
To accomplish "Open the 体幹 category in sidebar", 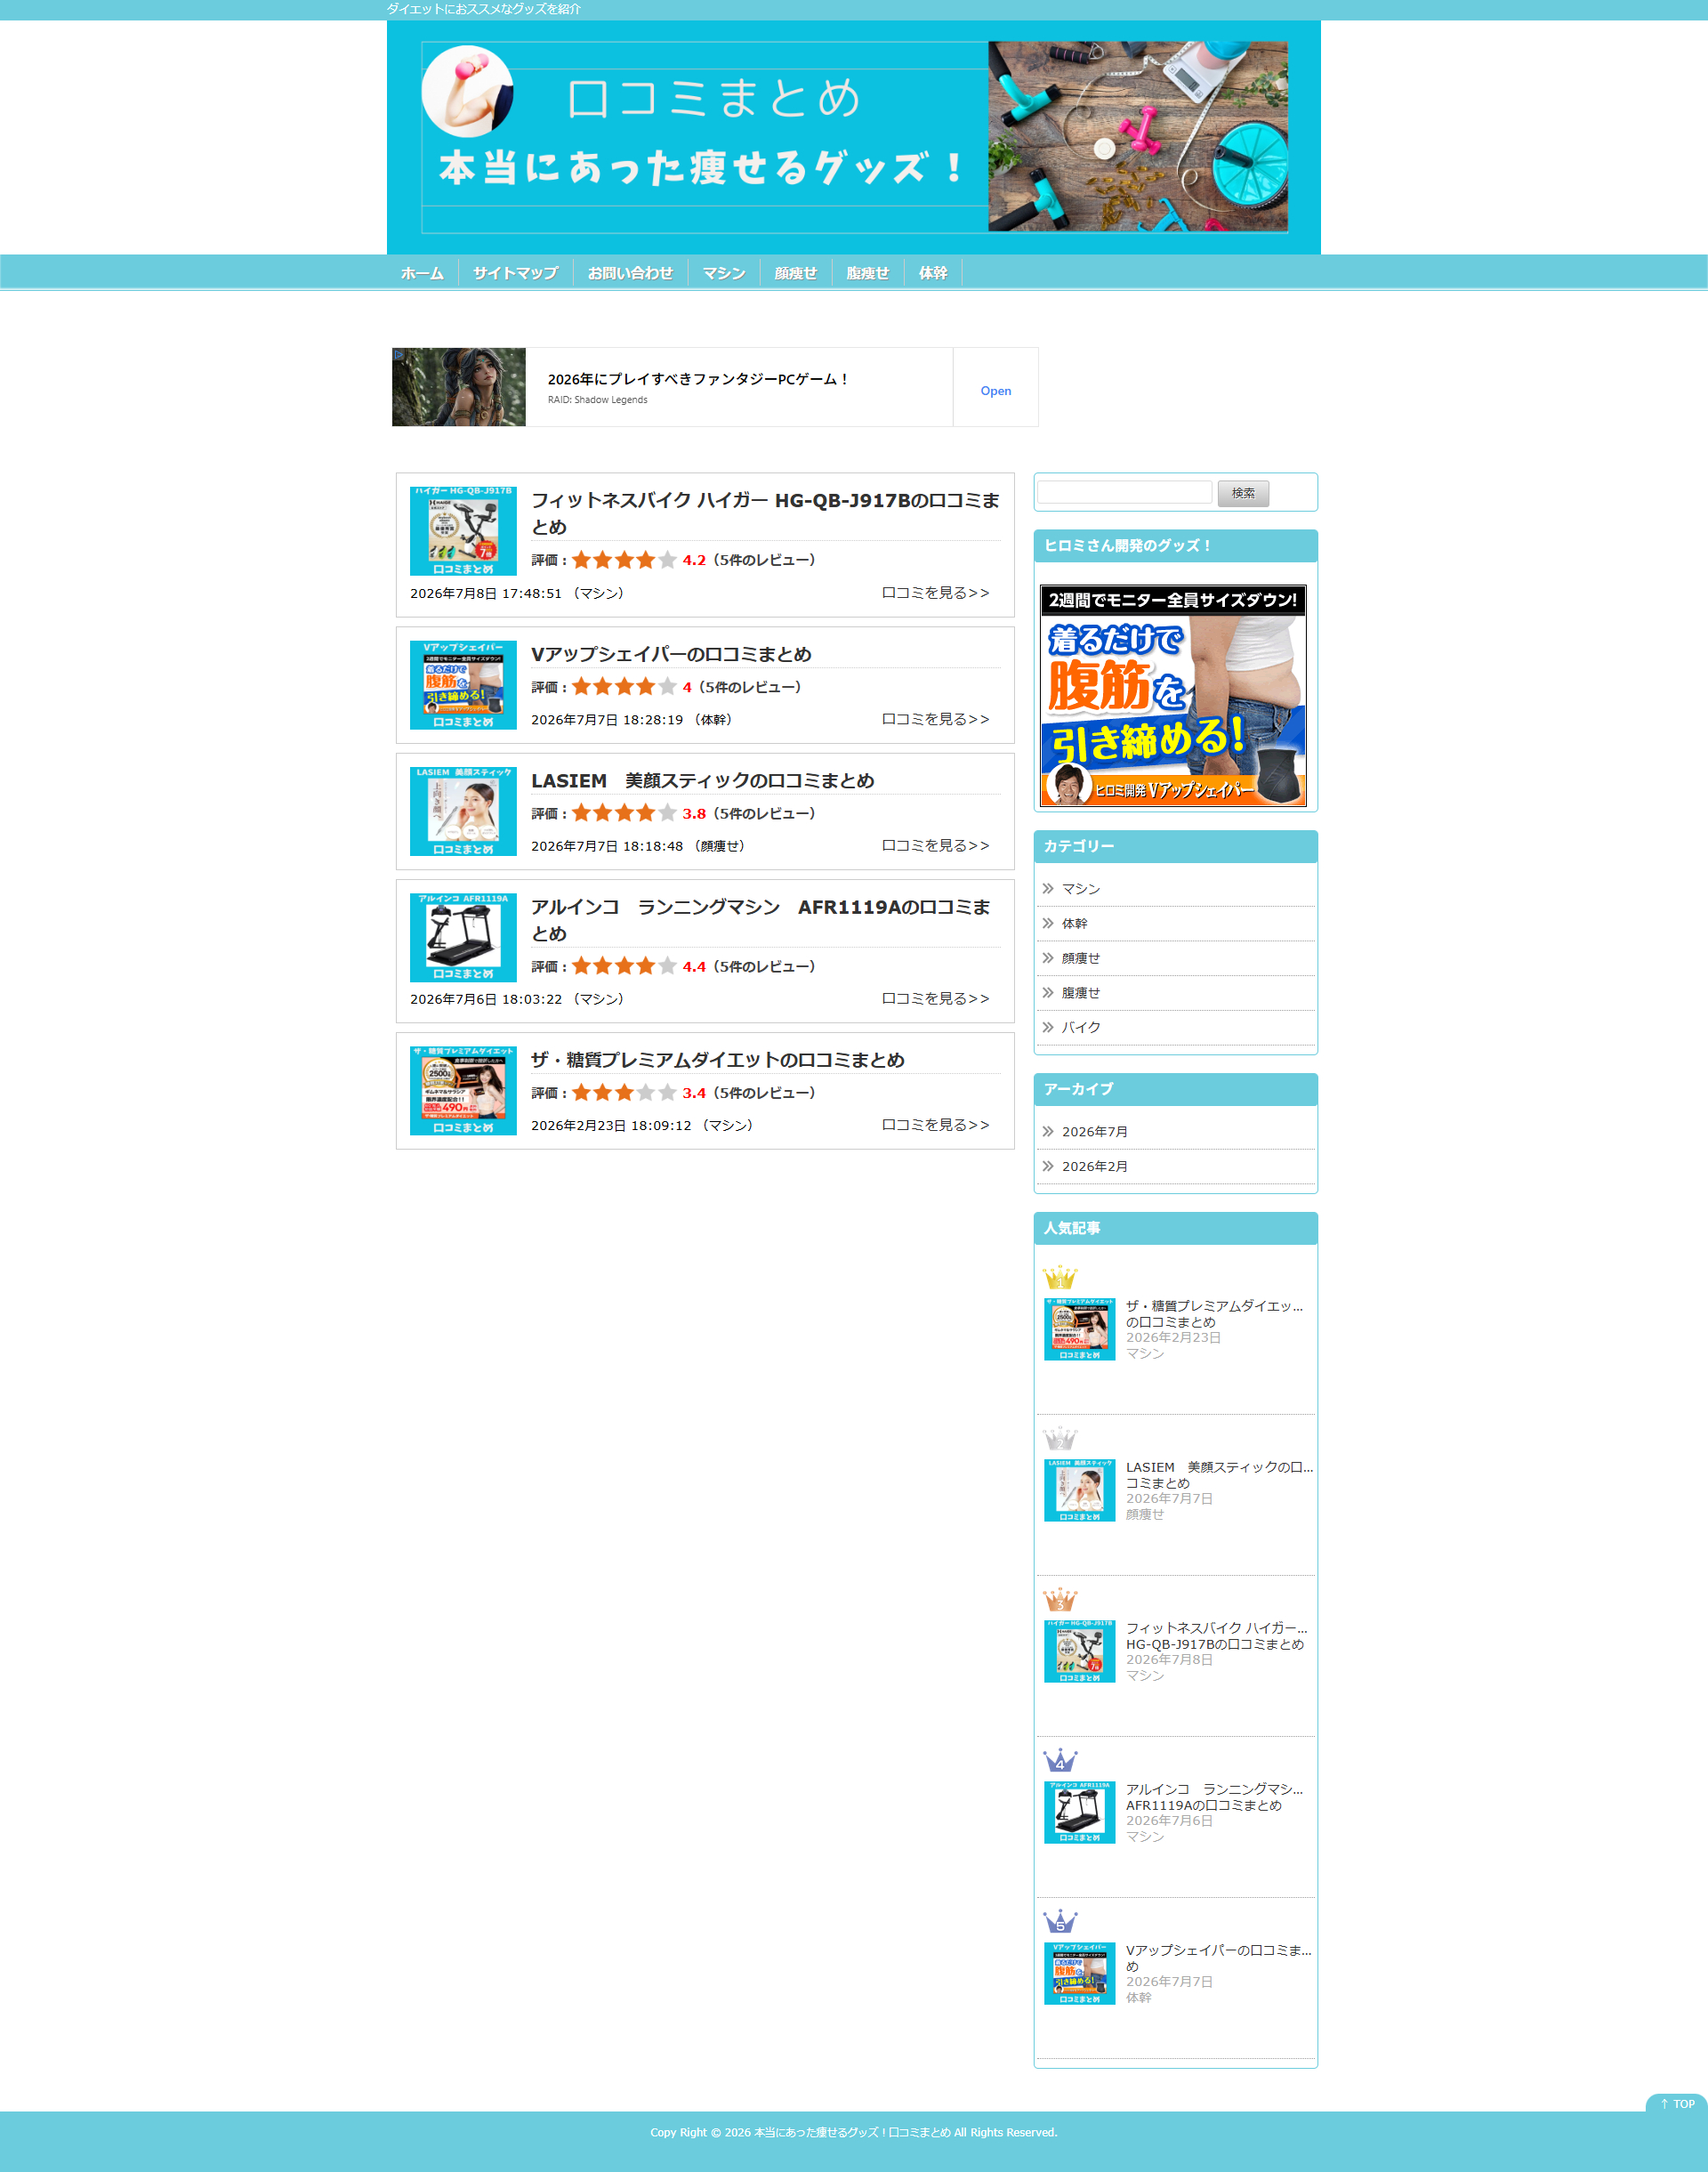I will click(x=1075, y=923).
